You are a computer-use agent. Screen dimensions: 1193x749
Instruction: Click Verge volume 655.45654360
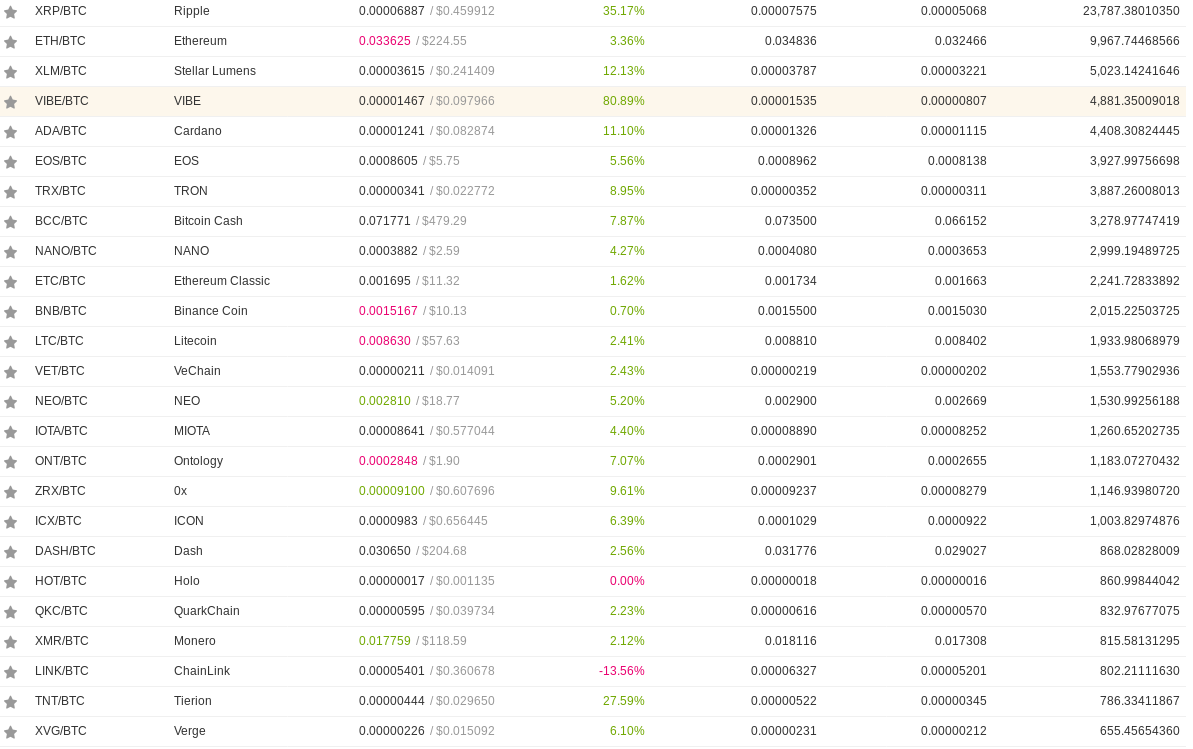pyautogui.click(x=1140, y=731)
